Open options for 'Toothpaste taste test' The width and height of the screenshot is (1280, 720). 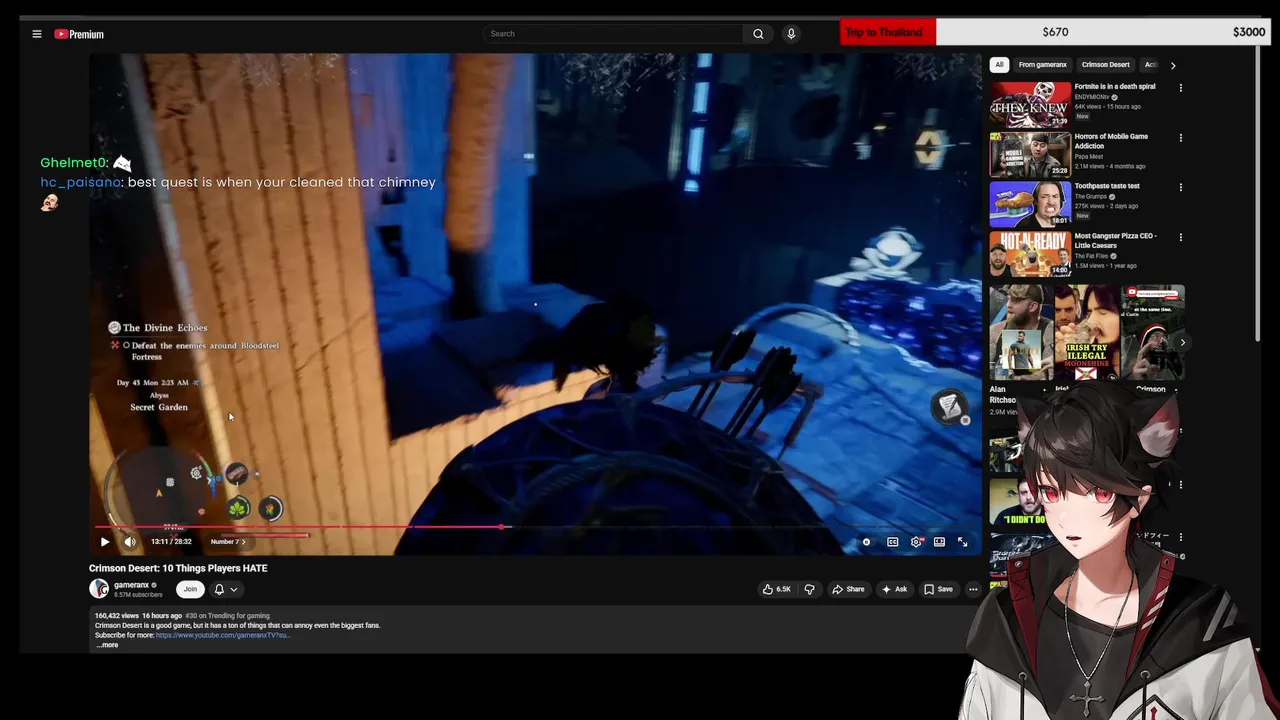click(1180, 187)
